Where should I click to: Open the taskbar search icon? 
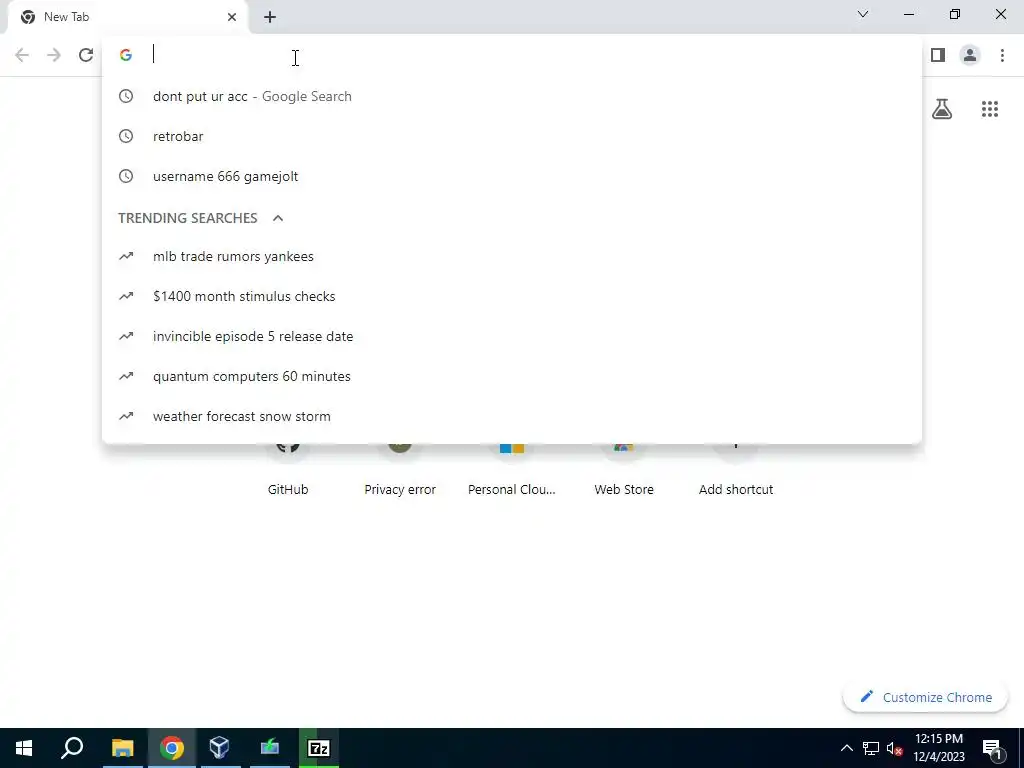(x=72, y=748)
